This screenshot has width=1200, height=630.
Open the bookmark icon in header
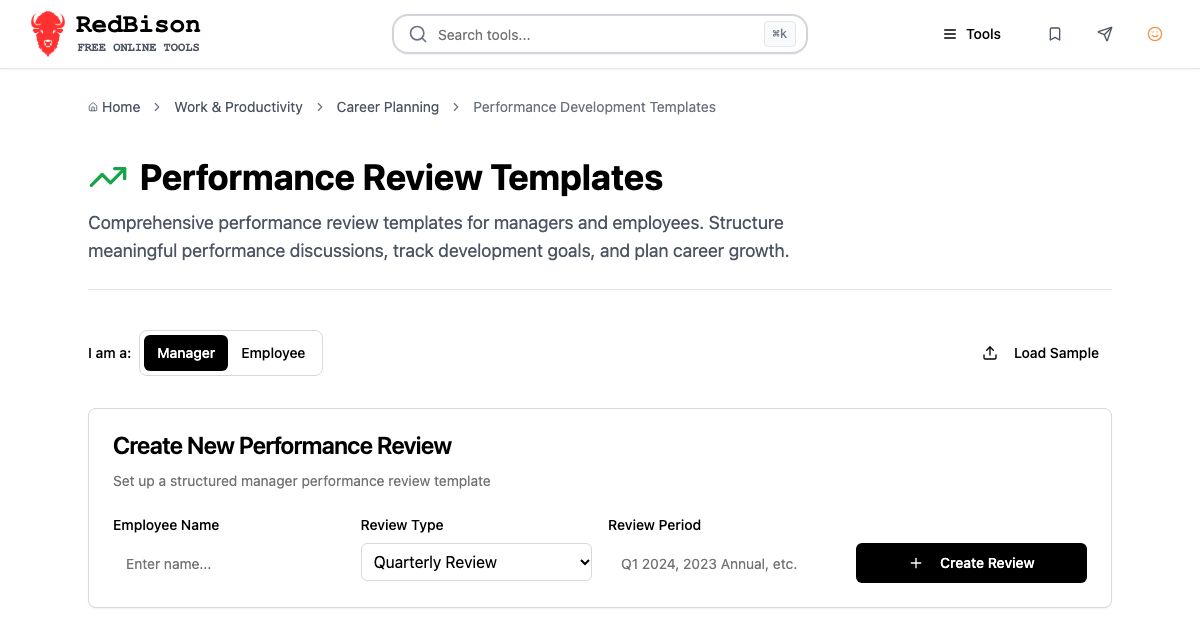[1055, 34]
